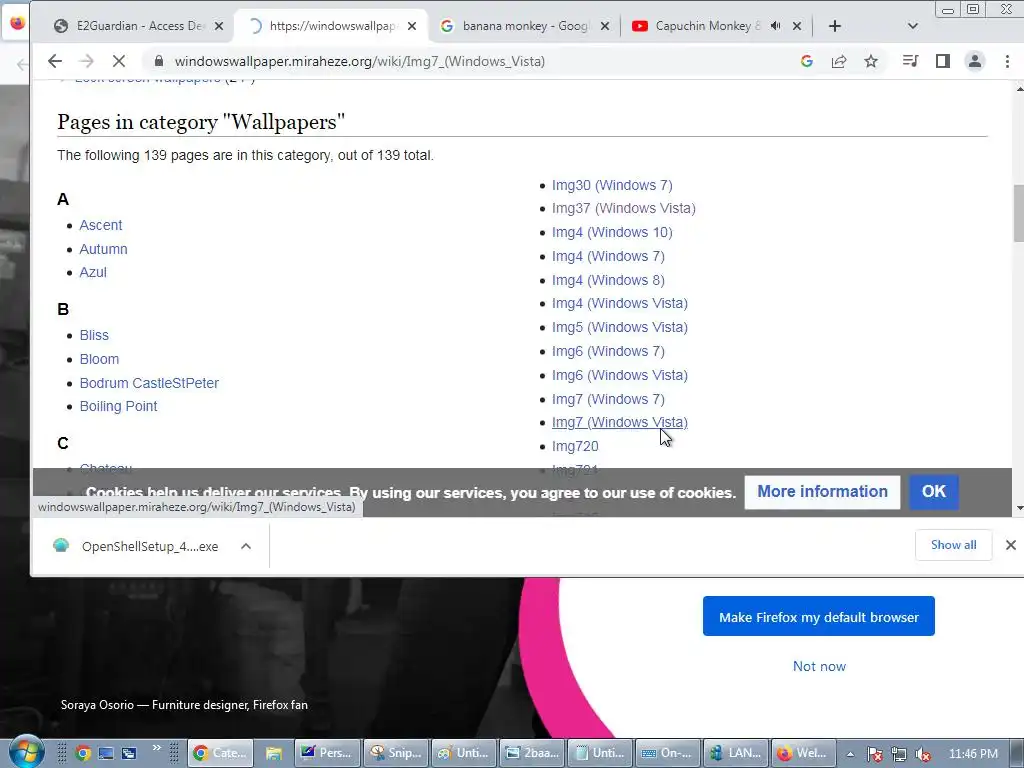
Task: Open the Windows Start orb
Action: coord(26,752)
